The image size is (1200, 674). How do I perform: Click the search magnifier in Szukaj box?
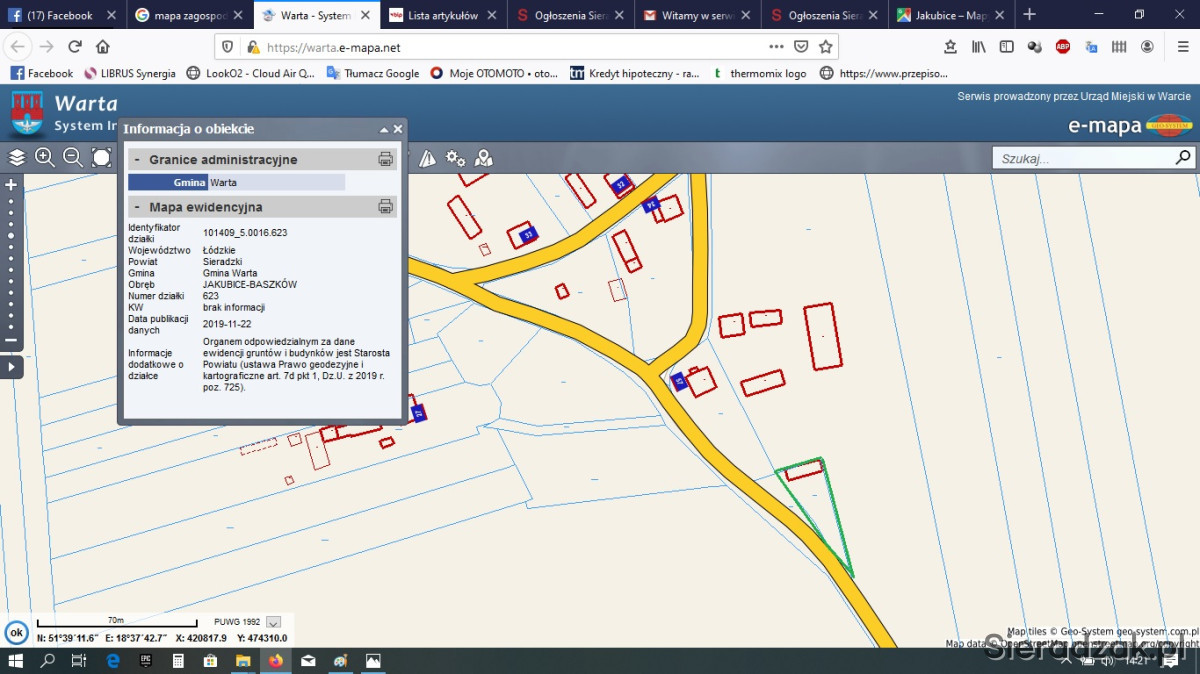tap(1183, 158)
